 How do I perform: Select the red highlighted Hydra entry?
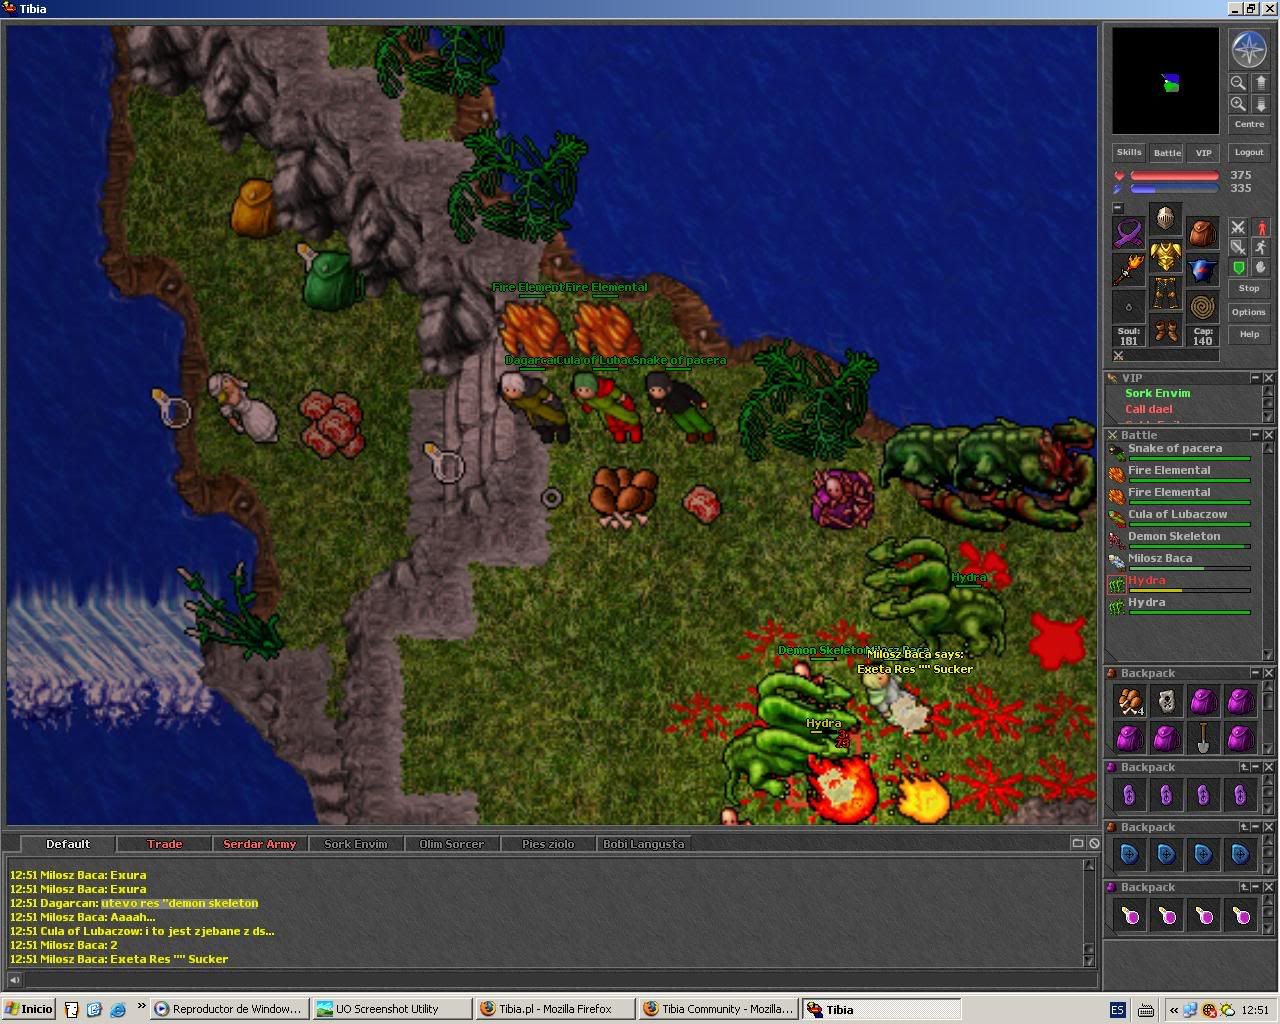[1180, 582]
